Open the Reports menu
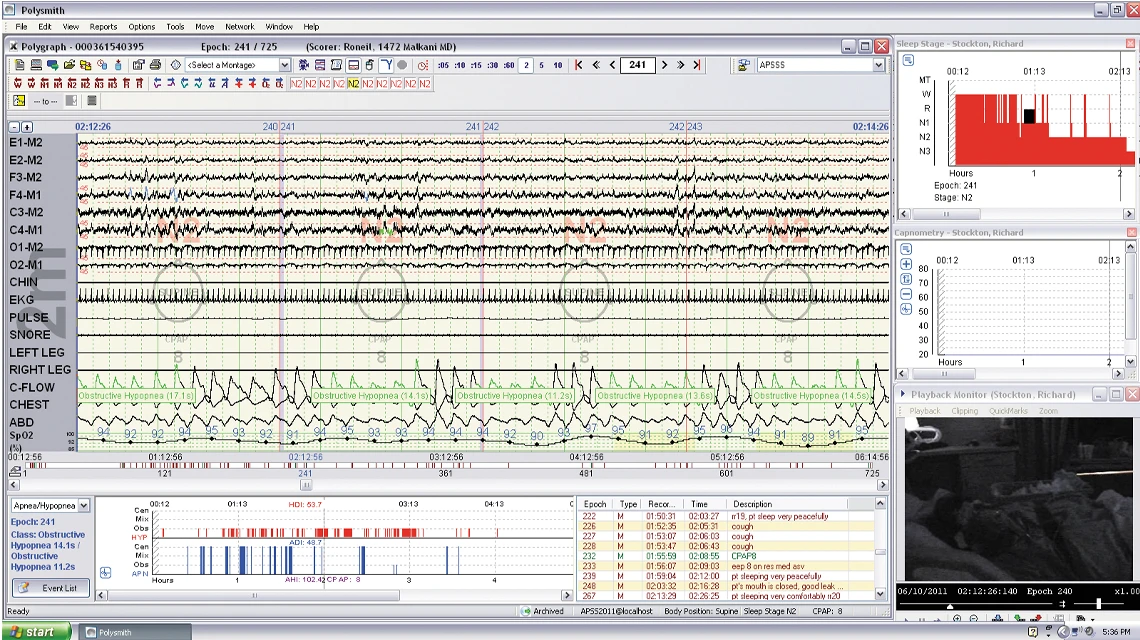 point(103,27)
